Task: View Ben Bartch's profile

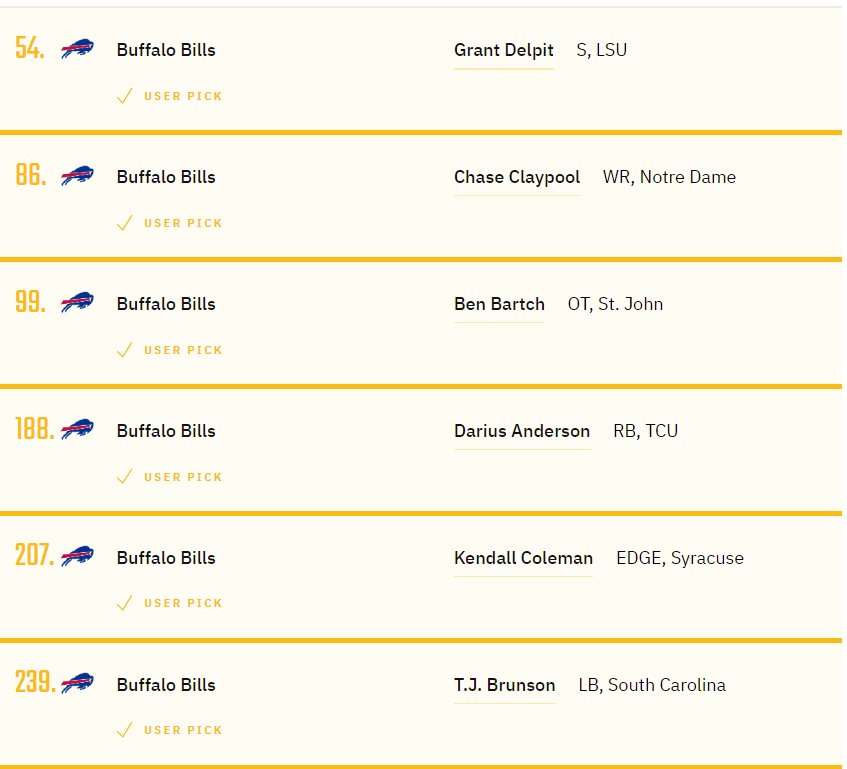Action: point(499,304)
